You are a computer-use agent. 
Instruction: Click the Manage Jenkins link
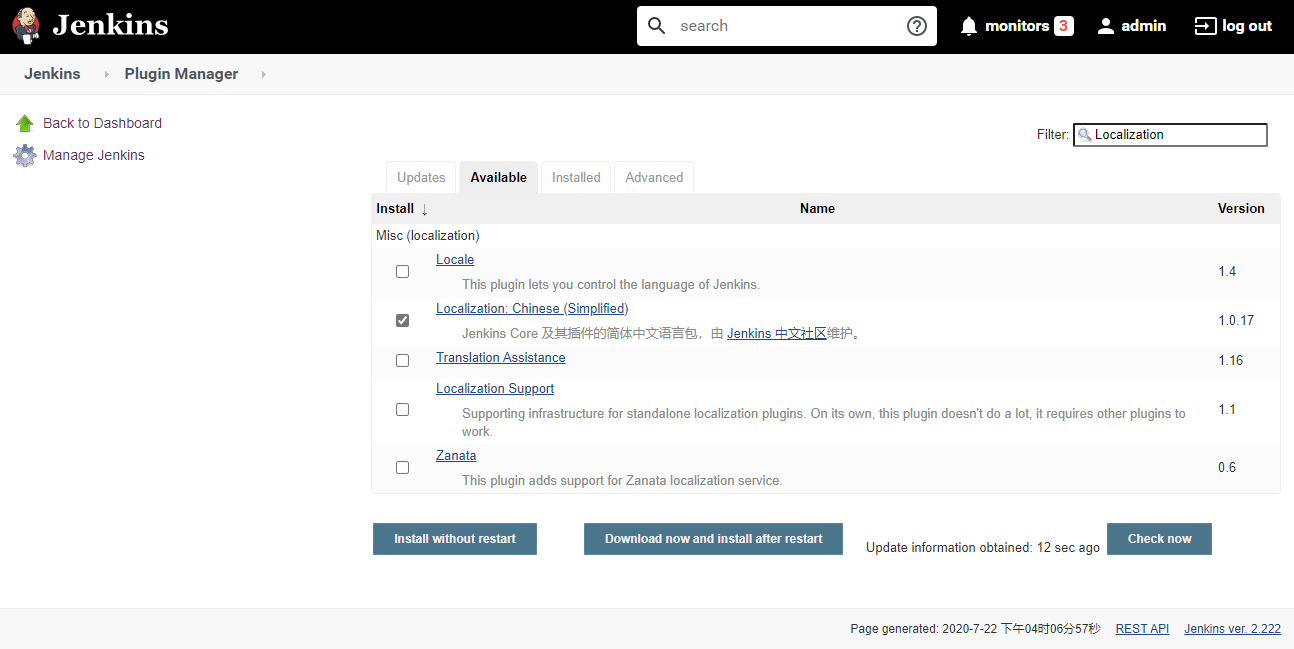click(x=94, y=155)
